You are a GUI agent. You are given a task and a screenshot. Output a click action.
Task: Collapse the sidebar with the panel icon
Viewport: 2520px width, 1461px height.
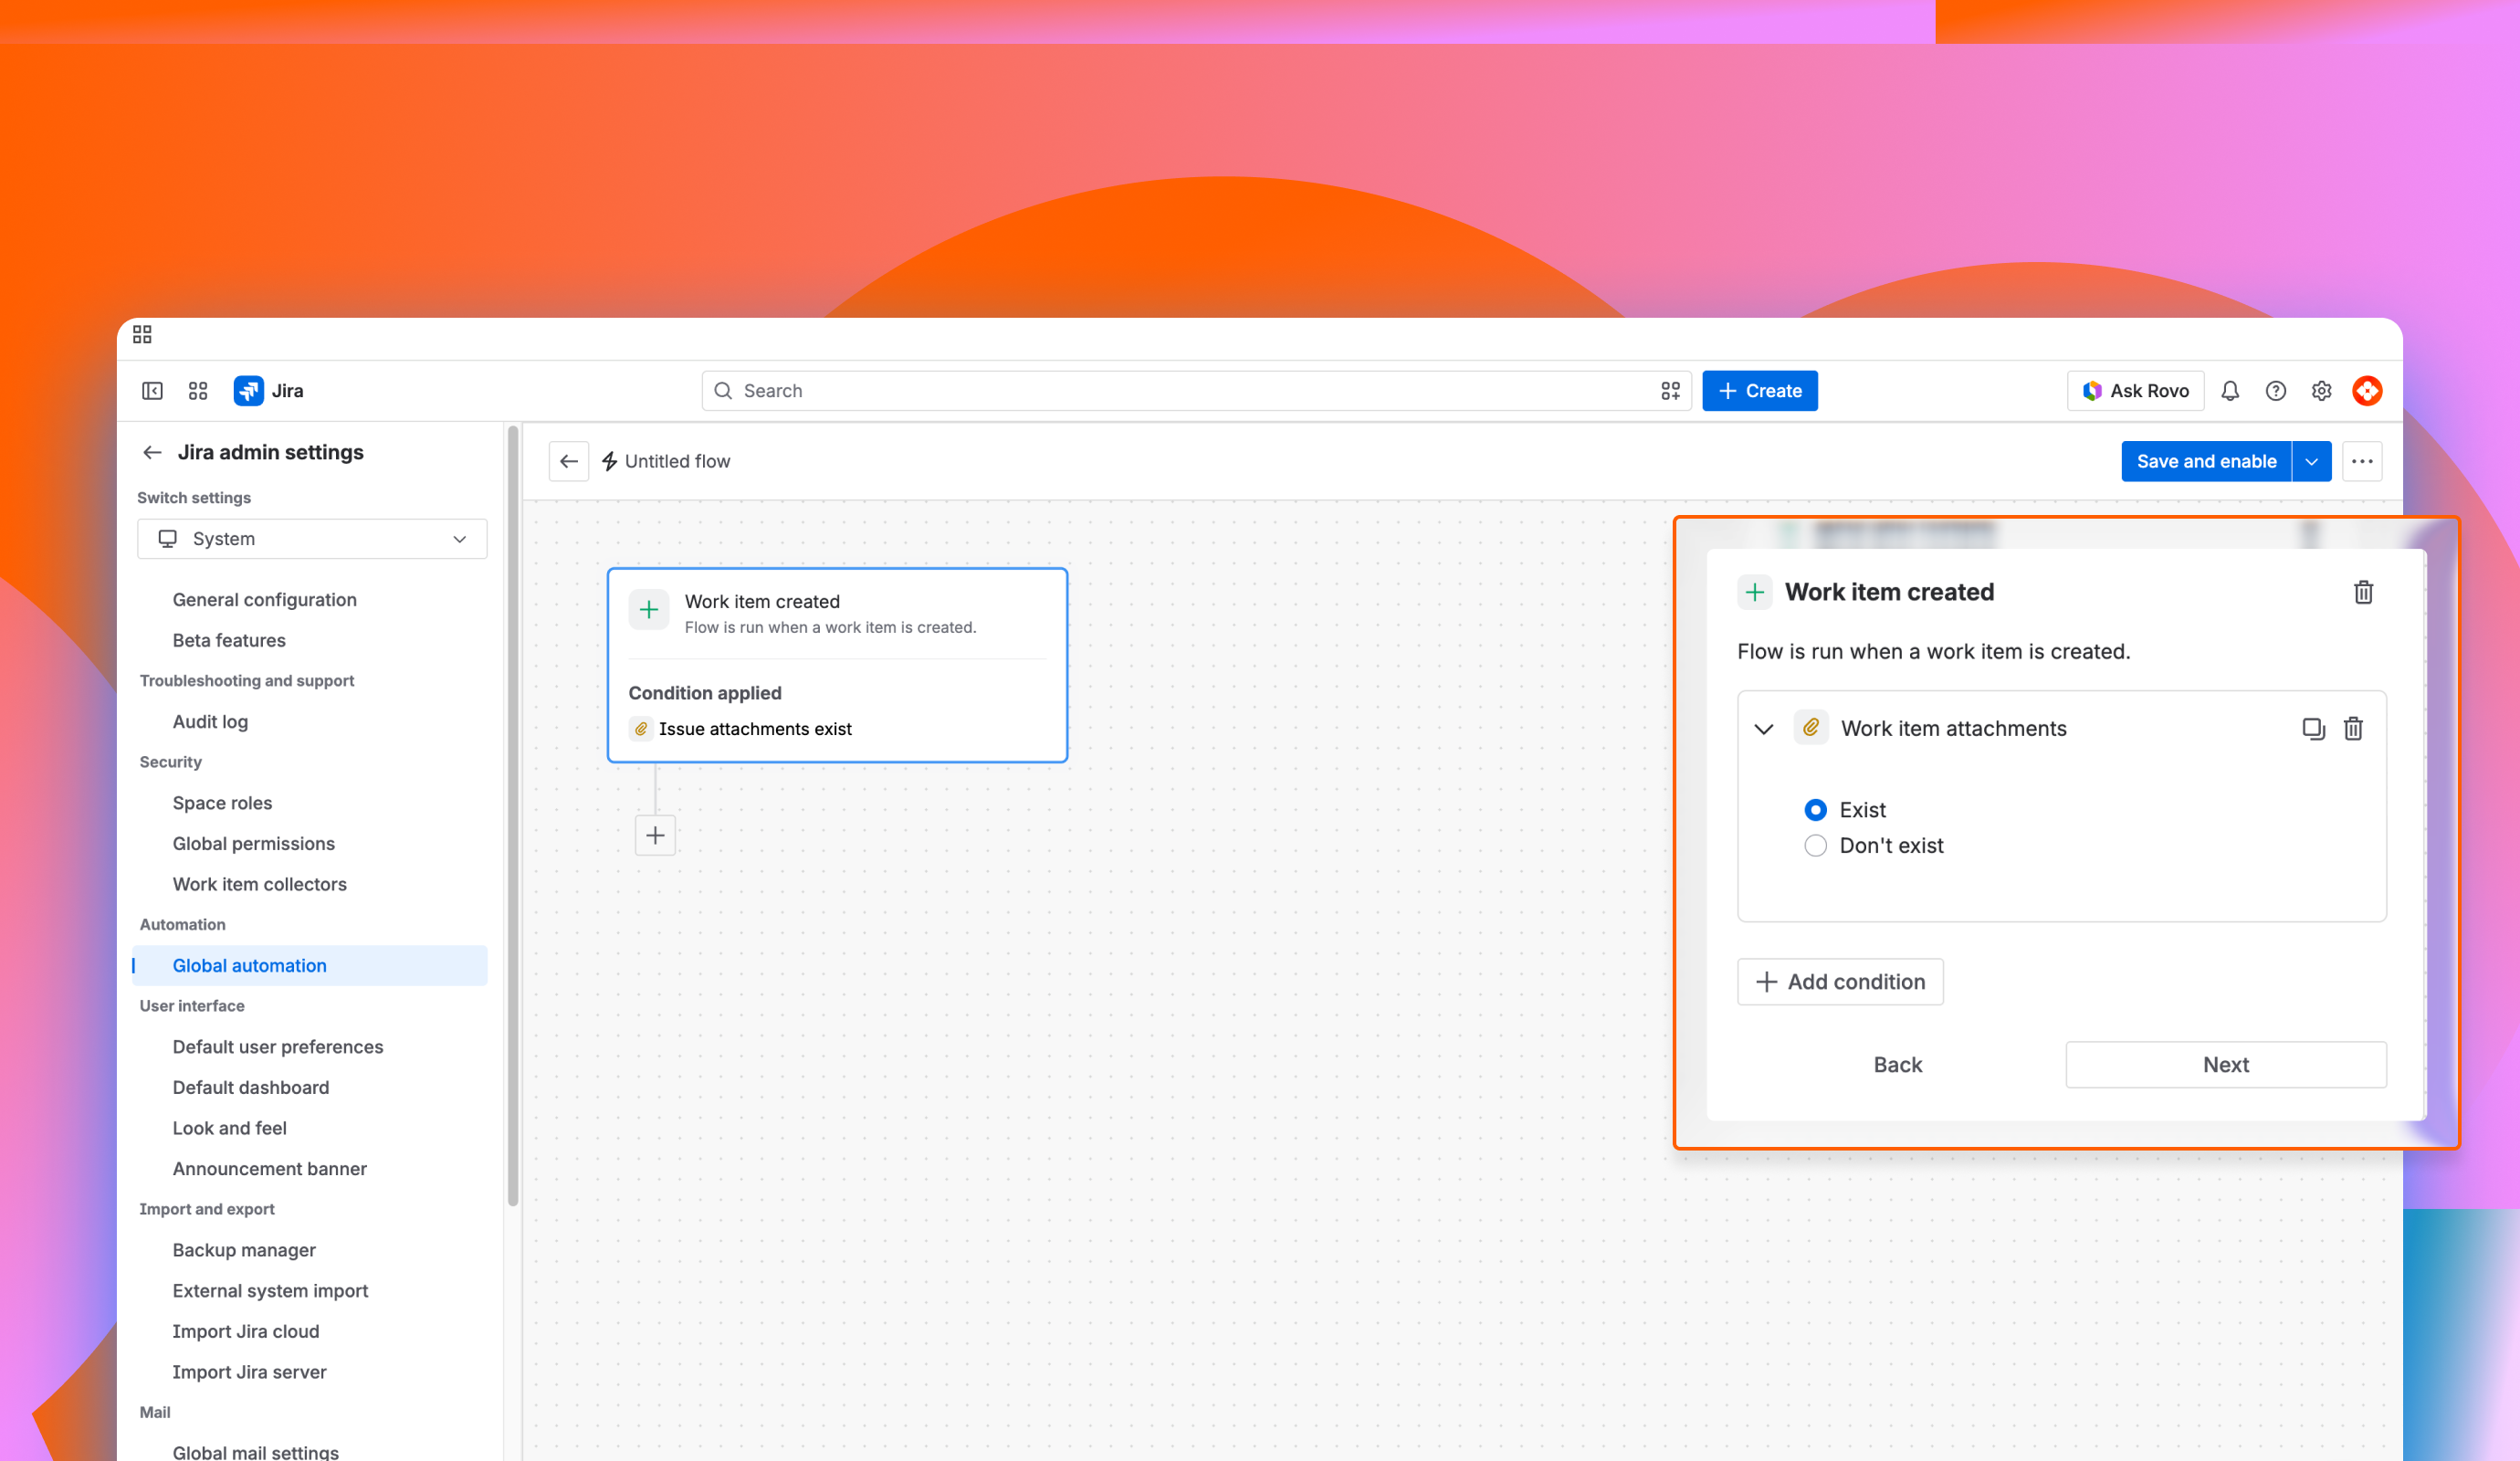[x=152, y=391]
